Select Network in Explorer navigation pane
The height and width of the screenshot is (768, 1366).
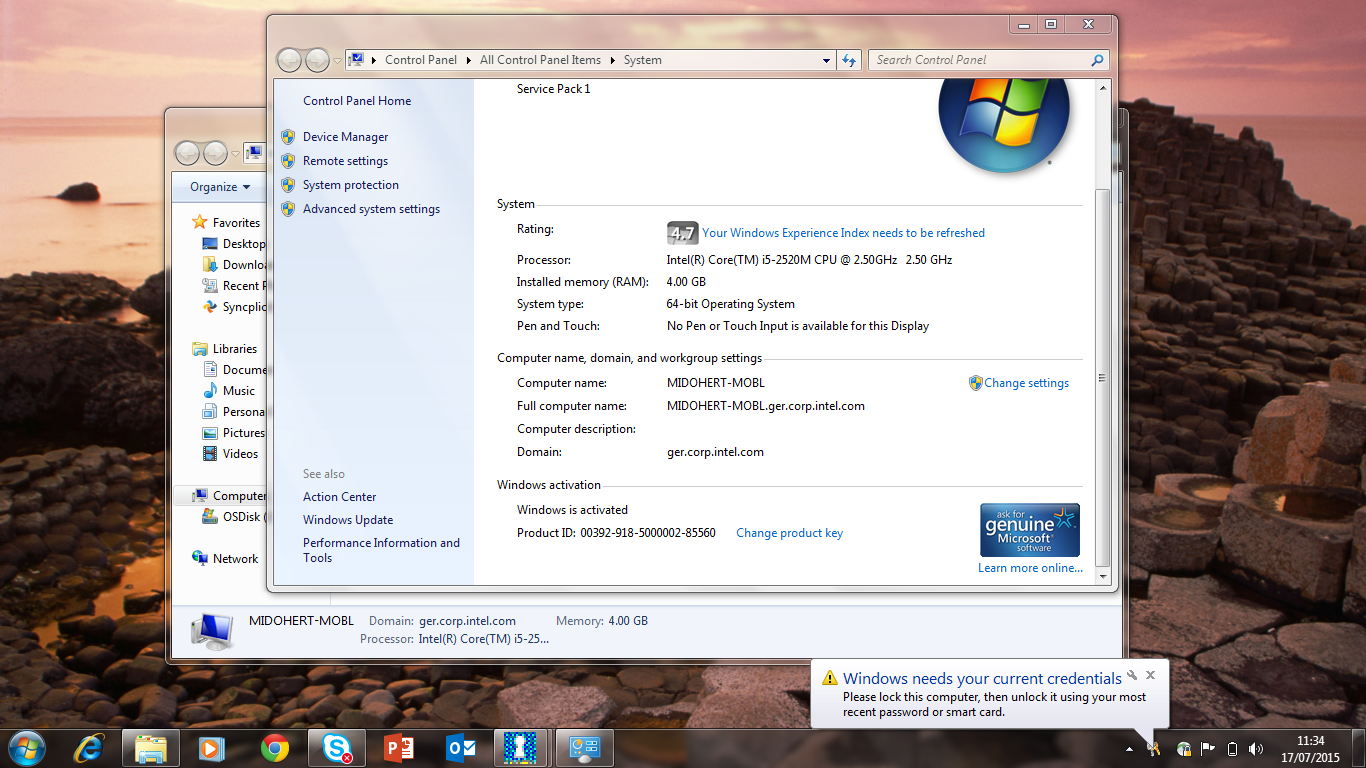pos(235,559)
